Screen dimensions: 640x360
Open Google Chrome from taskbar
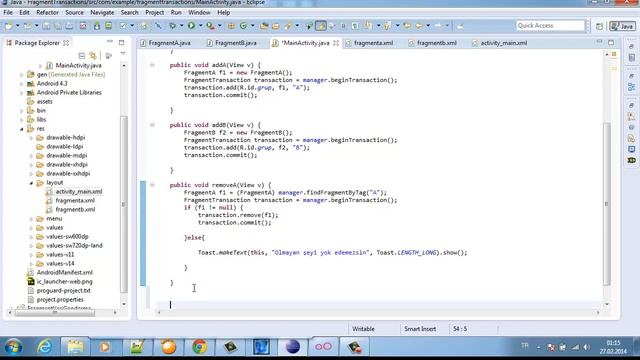coord(200,347)
